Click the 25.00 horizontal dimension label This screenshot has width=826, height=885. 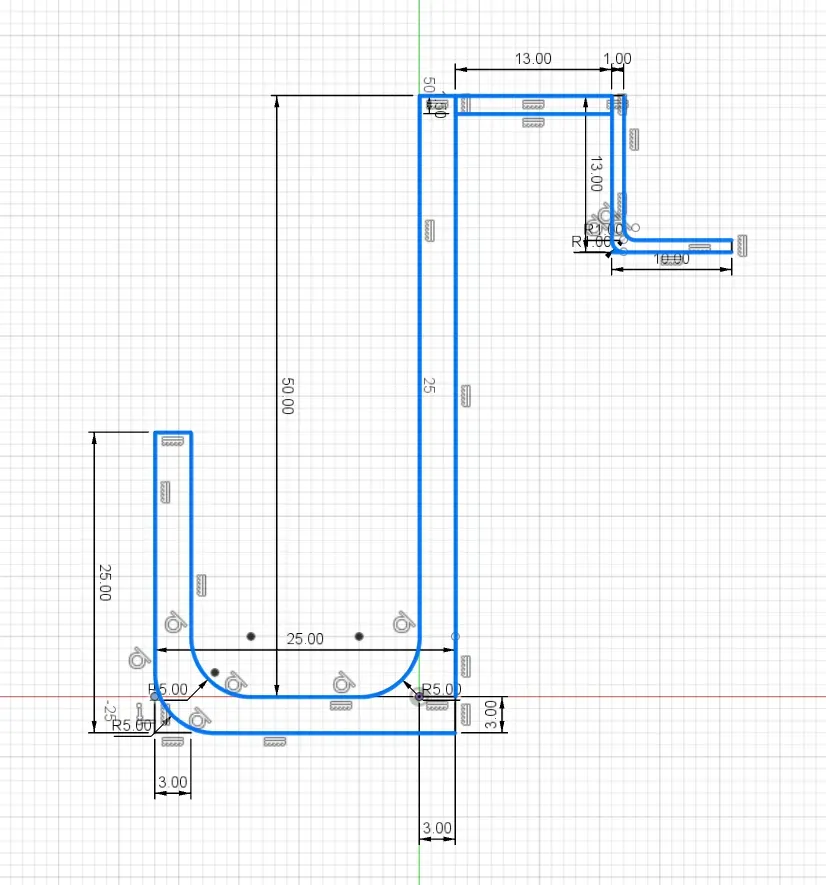coord(306,639)
